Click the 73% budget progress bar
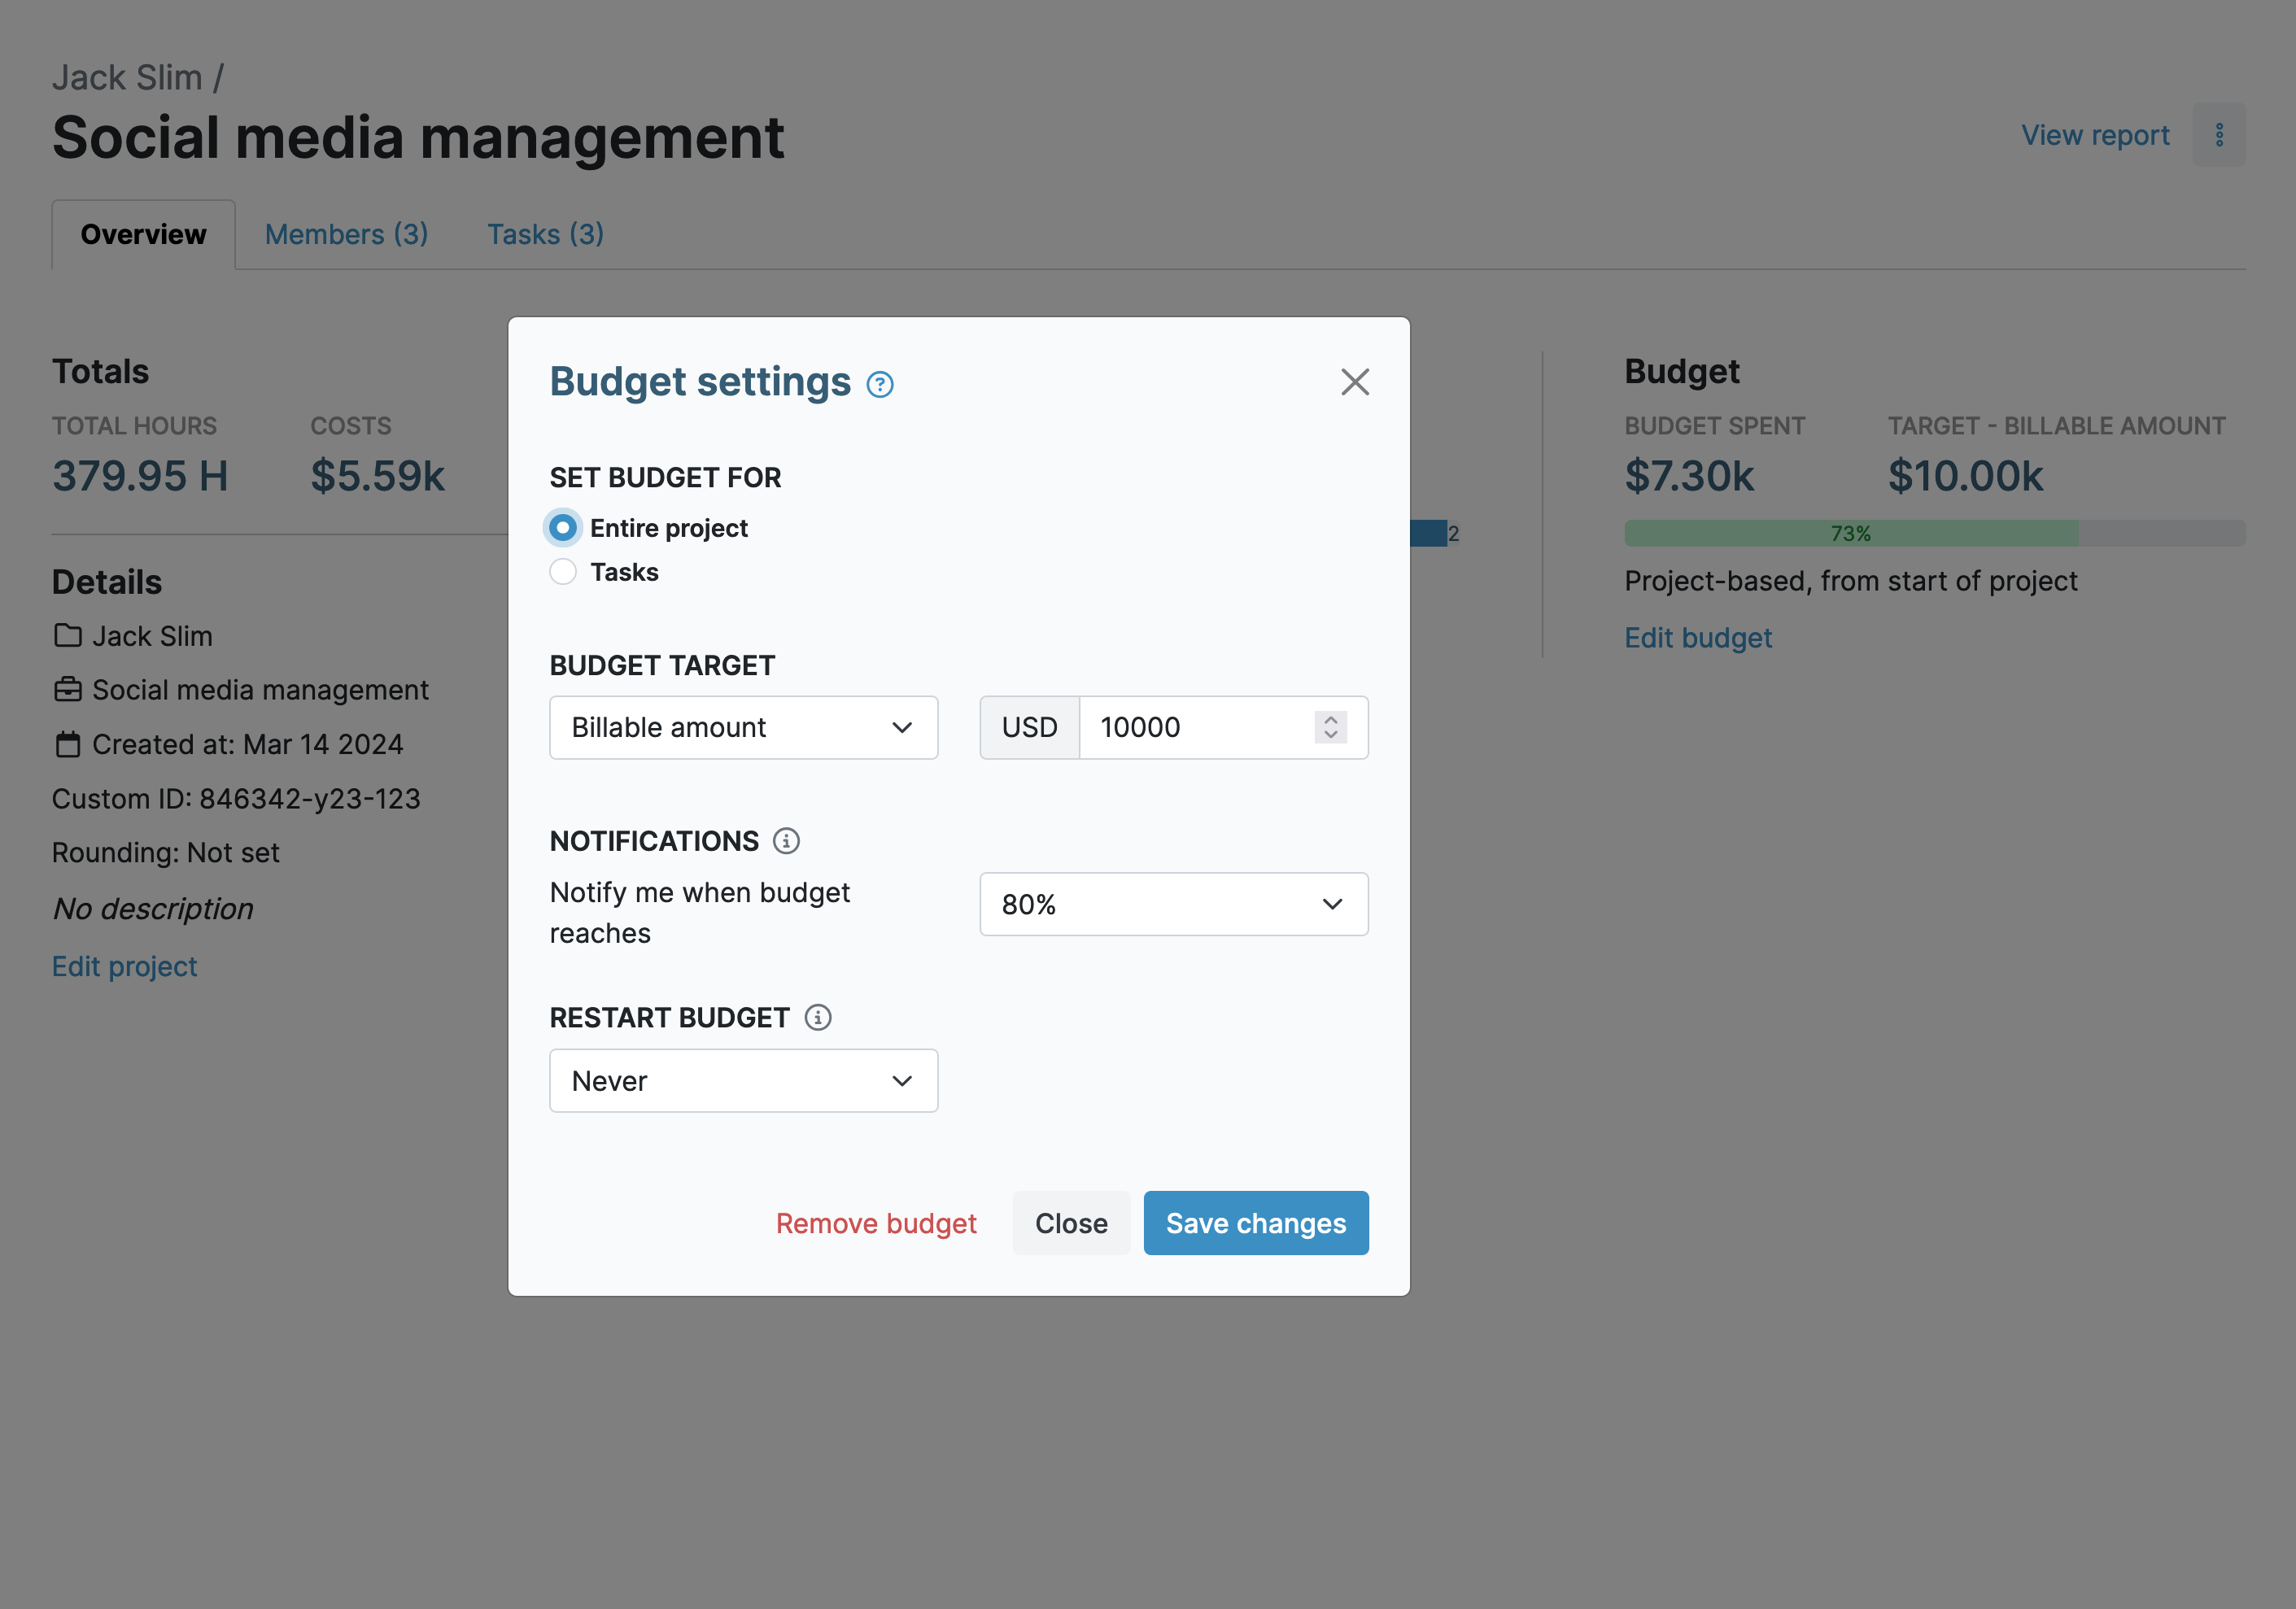The width and height of the screenshot is (2296, 1609). (x=1851, y=532)
